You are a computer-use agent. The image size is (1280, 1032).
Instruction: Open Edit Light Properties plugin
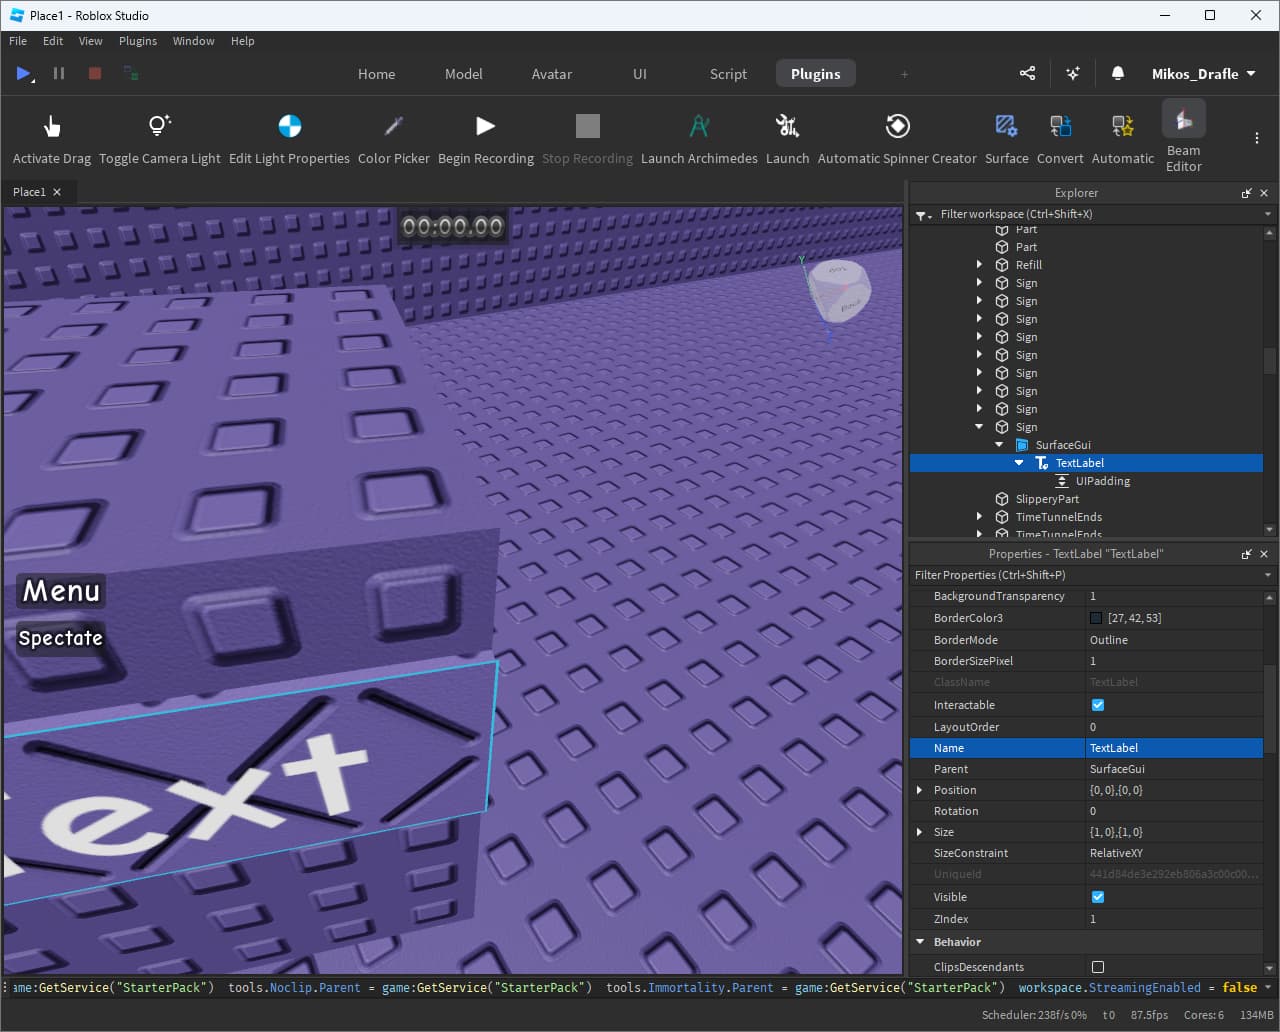click(x=289, y=127)
